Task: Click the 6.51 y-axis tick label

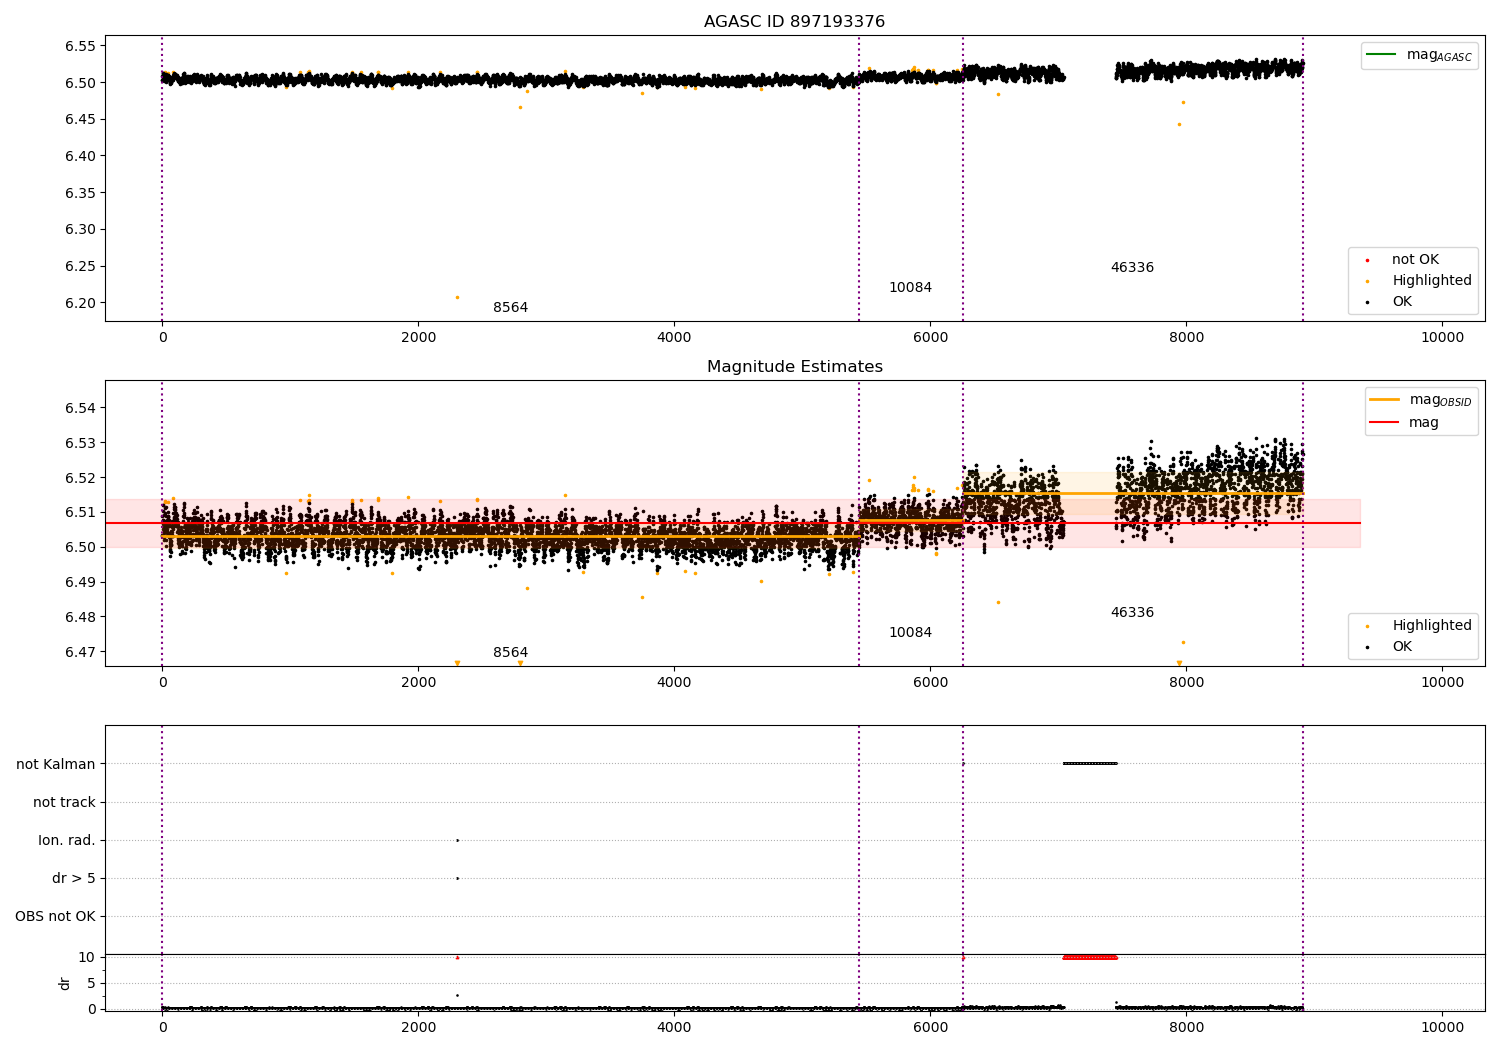Action: 80,513
